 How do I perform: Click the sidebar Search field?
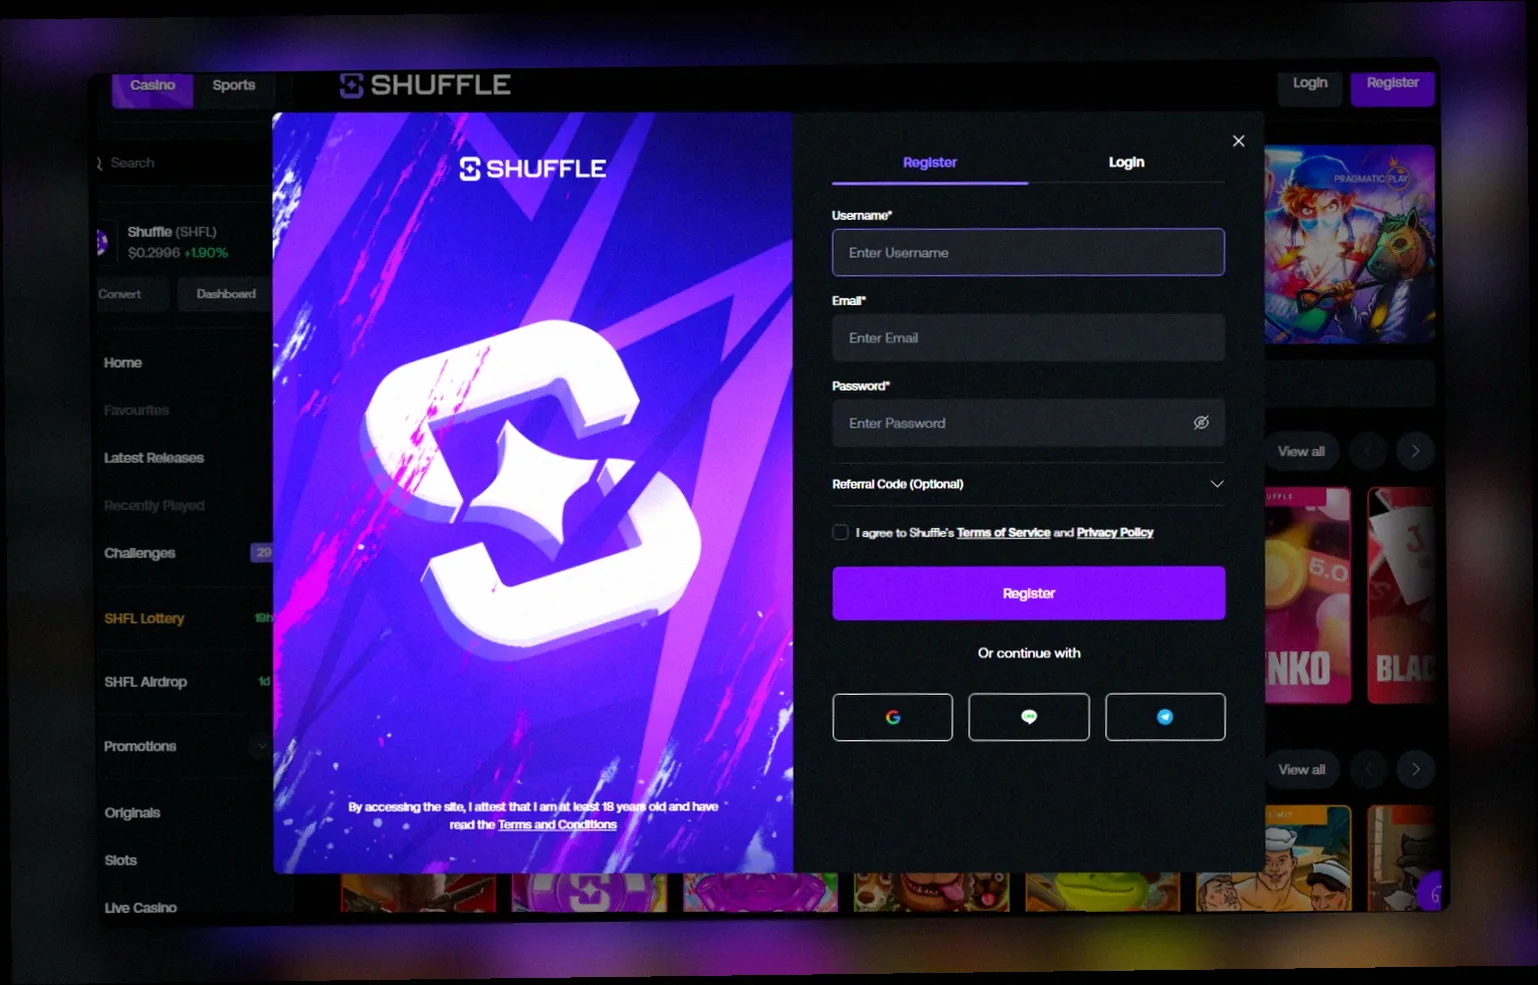(x=183, y=163)
